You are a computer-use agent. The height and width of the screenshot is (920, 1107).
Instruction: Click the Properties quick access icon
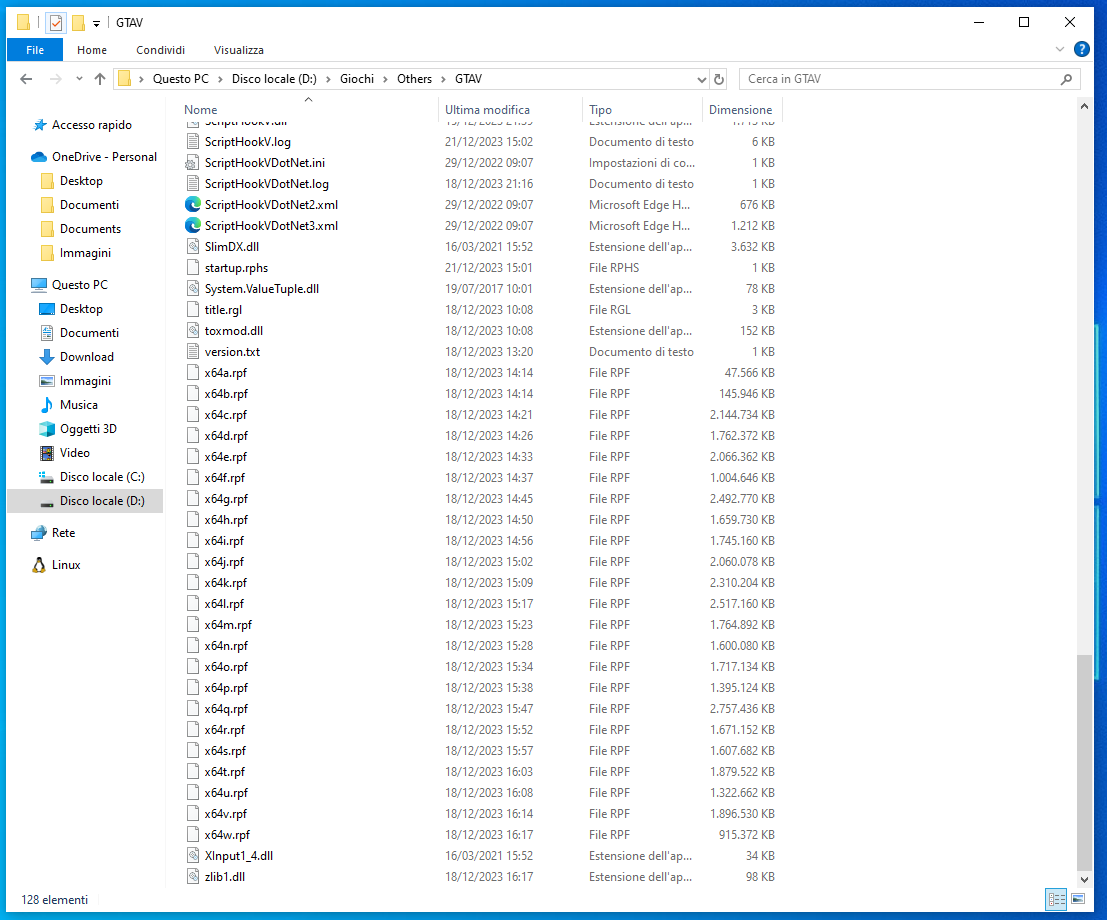point(56,23)
